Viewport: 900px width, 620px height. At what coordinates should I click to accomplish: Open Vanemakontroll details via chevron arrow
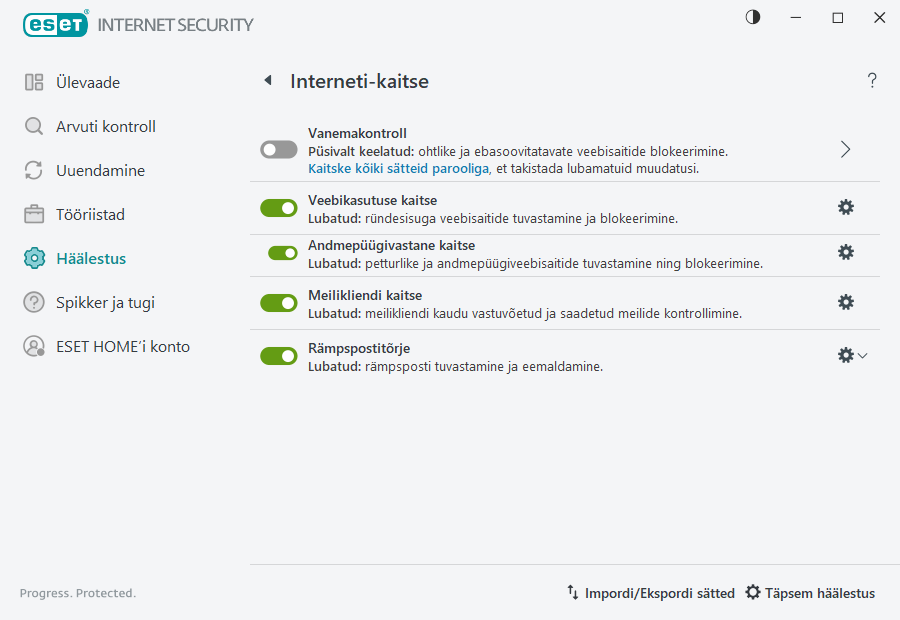click(845, 148)
